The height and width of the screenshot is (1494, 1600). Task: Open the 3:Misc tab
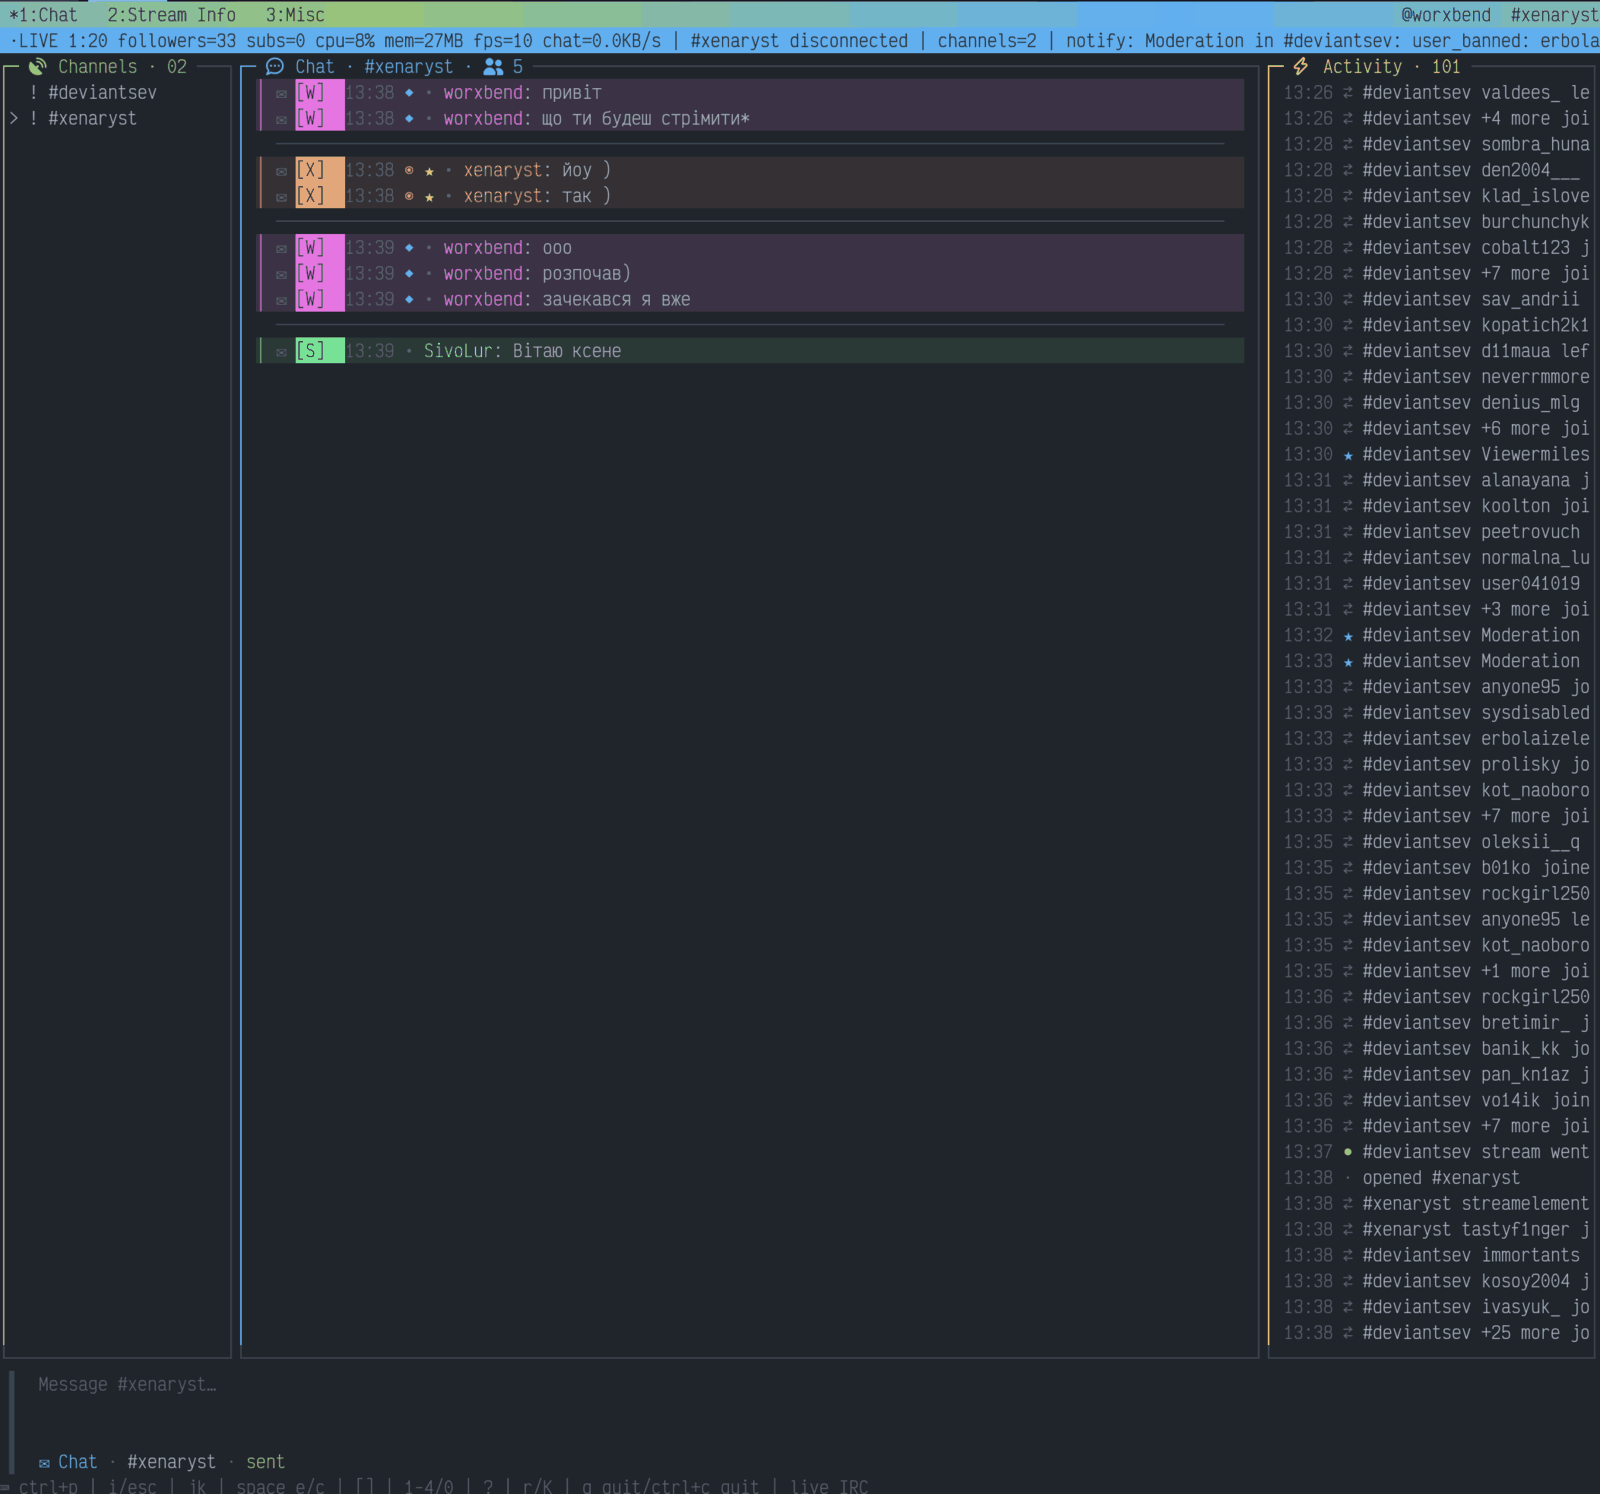pyautogui.click(x=295, y=15)
